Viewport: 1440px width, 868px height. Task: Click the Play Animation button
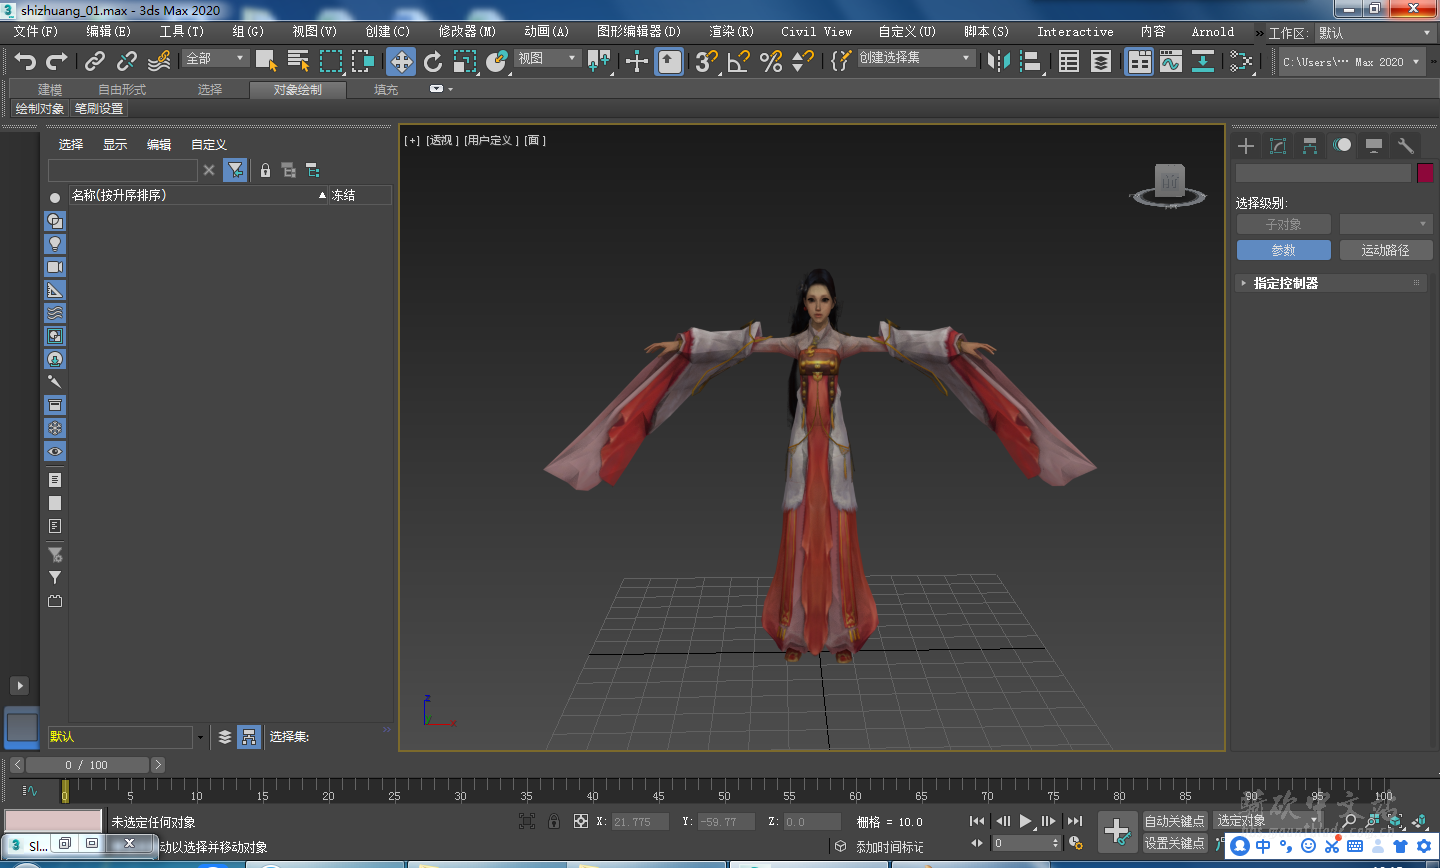point(1026,821)
